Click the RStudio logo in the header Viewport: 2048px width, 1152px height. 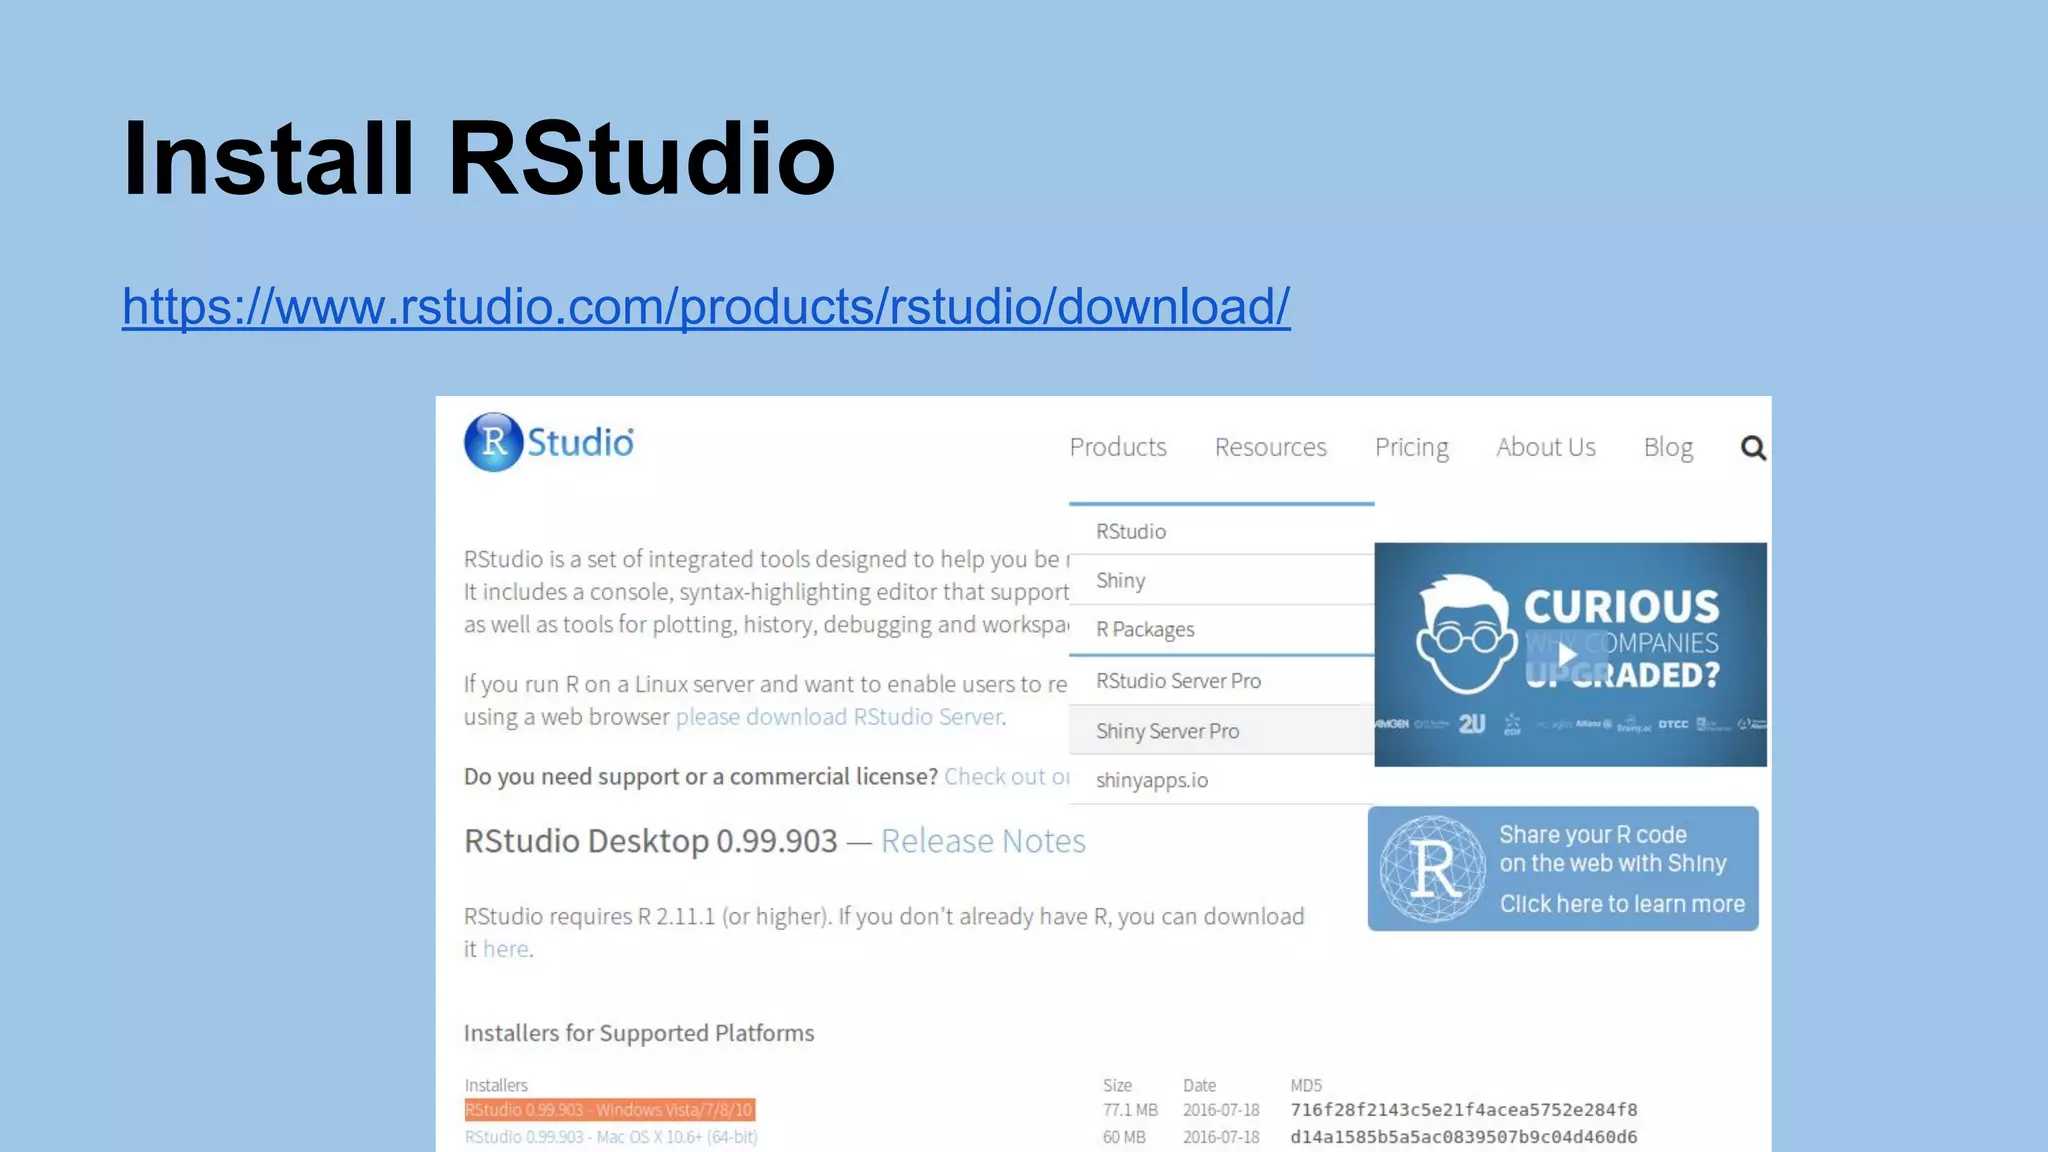coord(549,442)
